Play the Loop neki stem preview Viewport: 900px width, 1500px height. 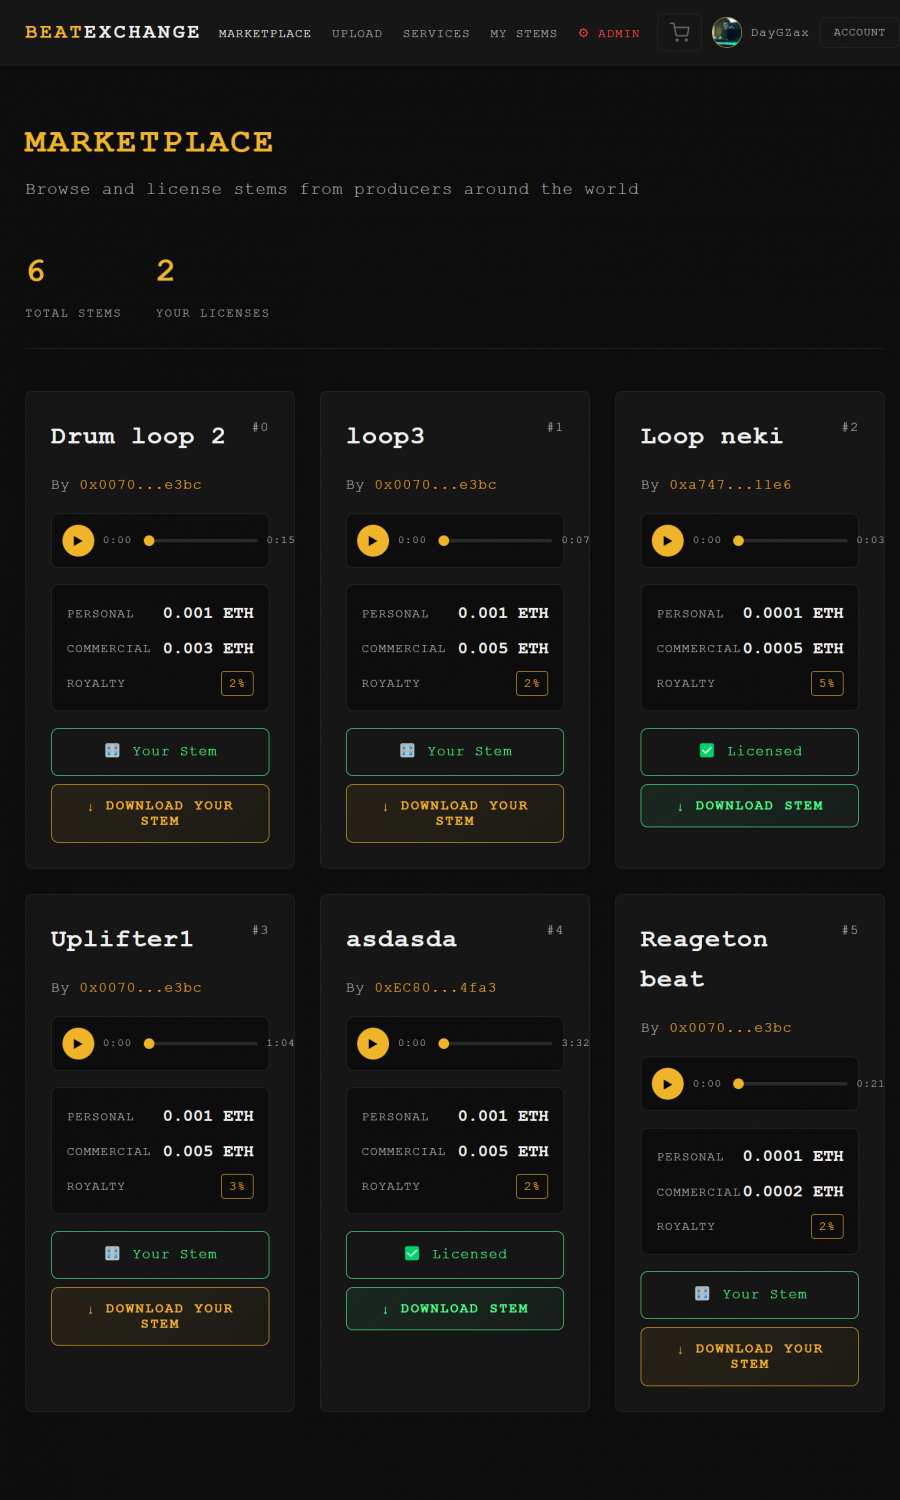click(x=668, y=541)
